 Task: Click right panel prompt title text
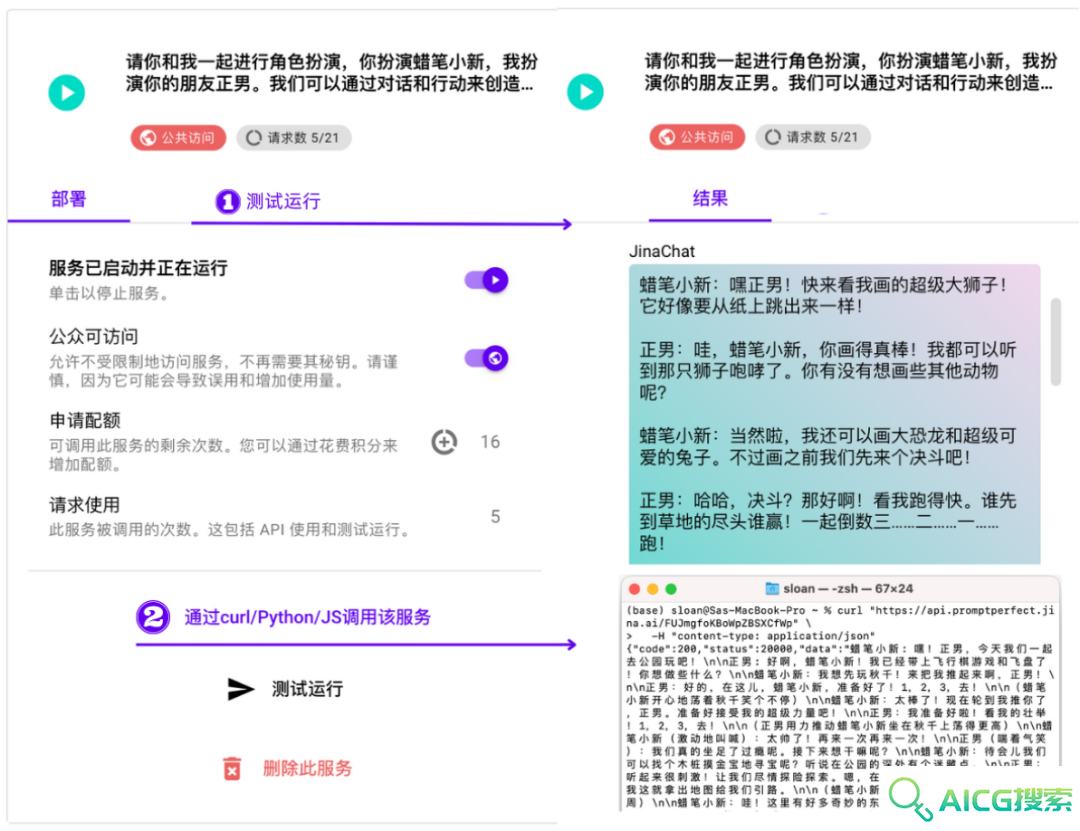pyautogui.click(x=851, y=72)
